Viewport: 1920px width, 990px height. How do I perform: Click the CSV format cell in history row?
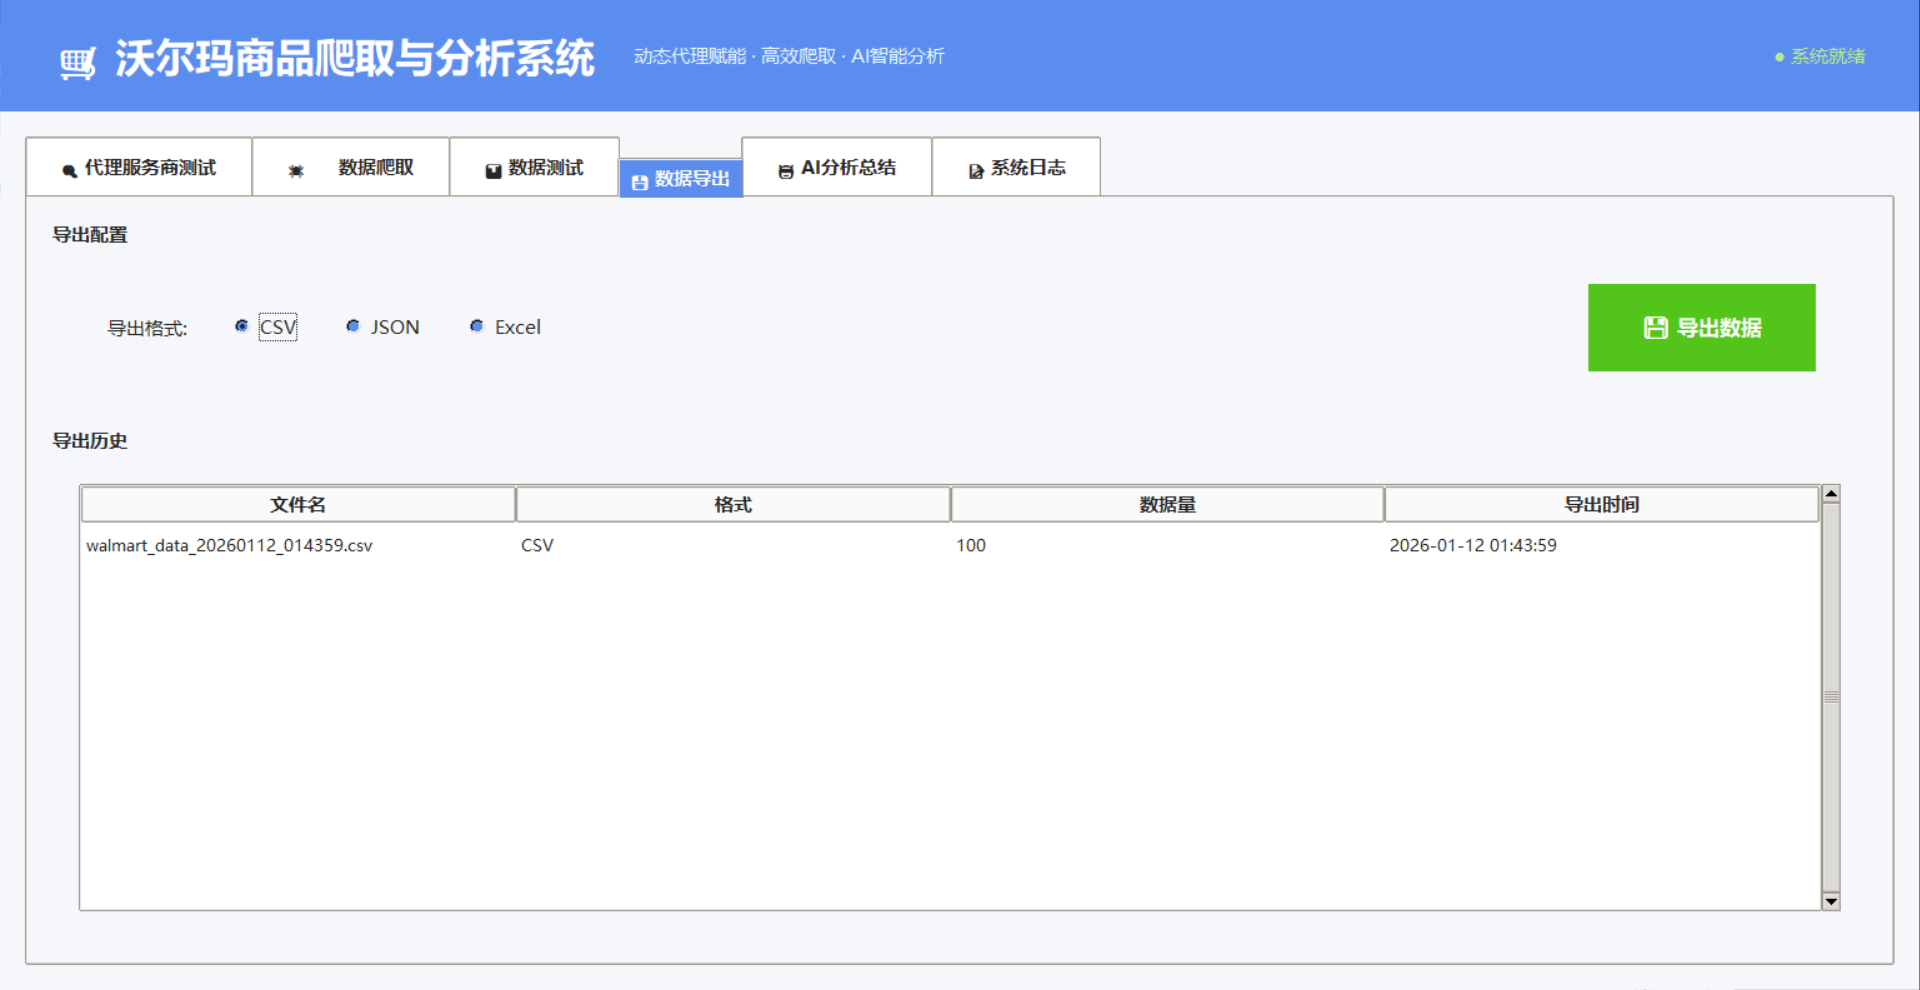pos(537,545)
